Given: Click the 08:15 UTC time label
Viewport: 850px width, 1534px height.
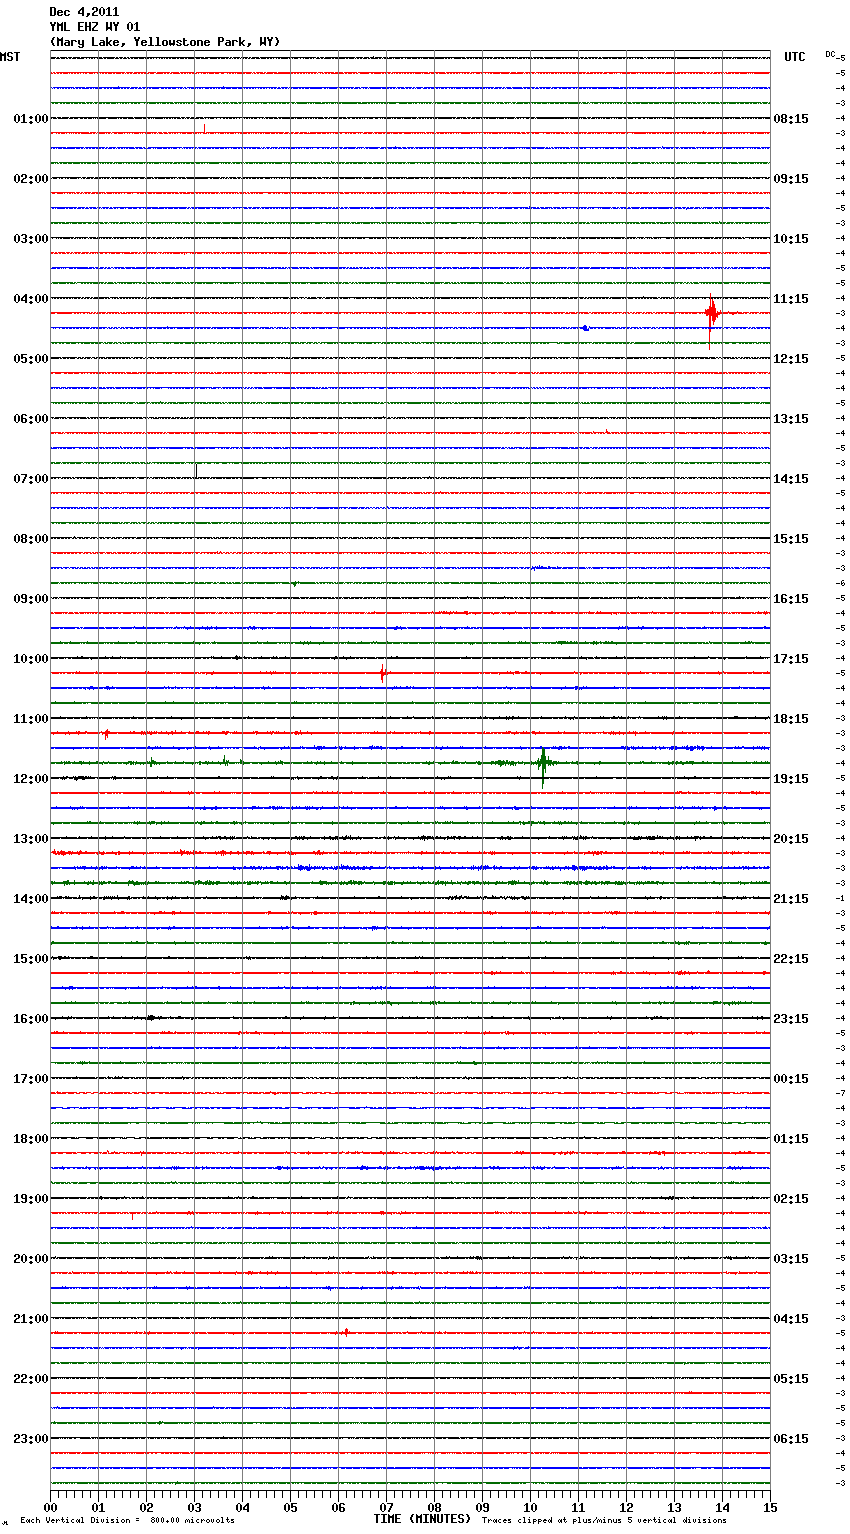Looking at the screenshot, I should [791, 119].
